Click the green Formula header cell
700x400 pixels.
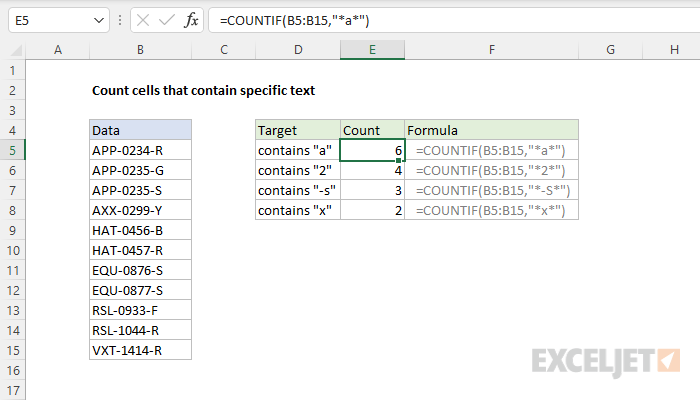pyautogui.click(x=491, y=130)
